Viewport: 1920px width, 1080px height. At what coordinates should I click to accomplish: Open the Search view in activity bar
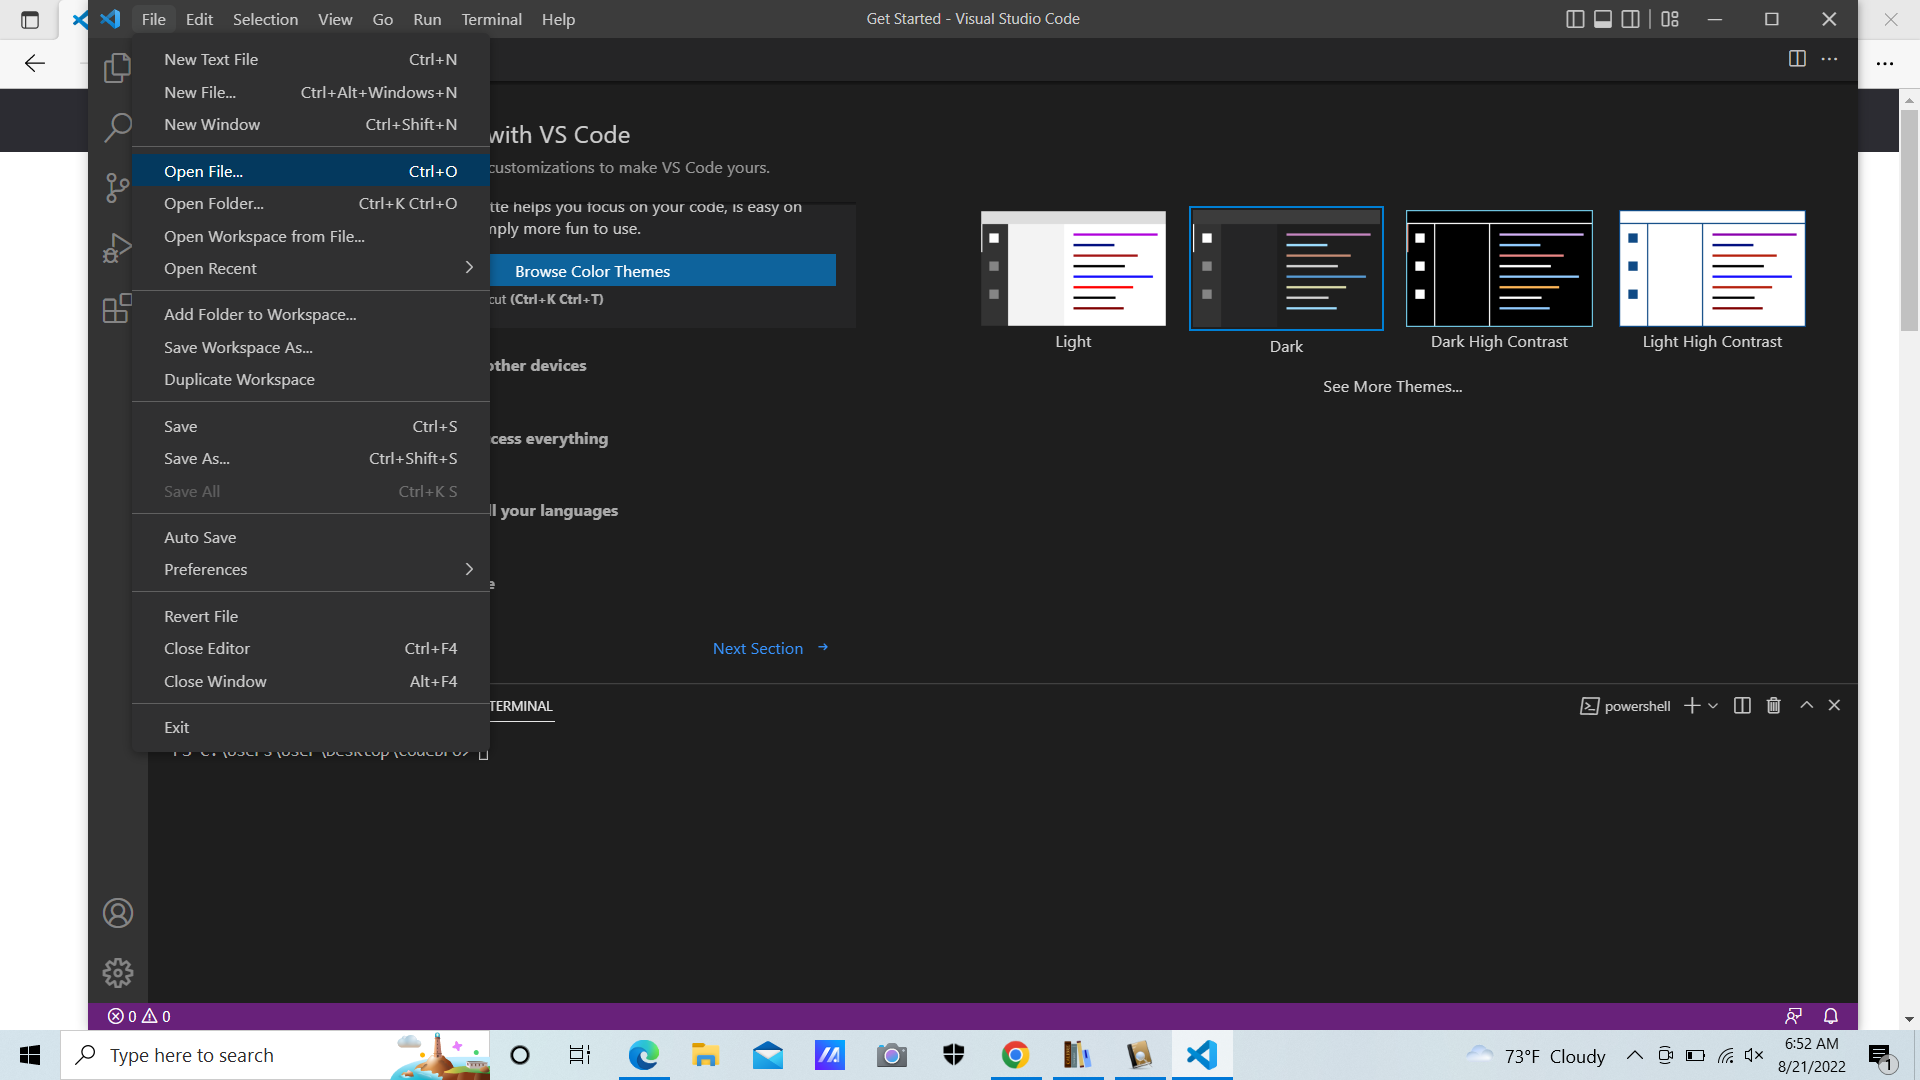[117, 127]
